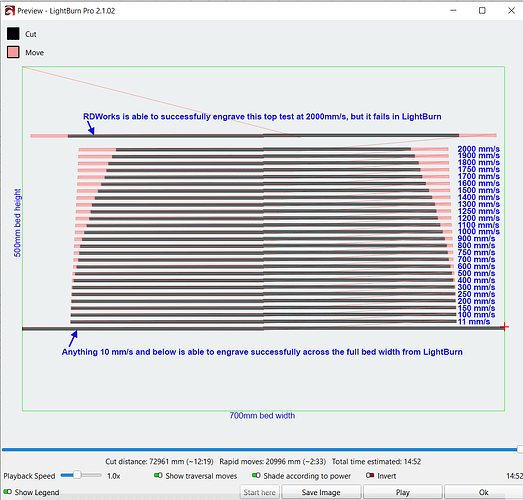The width and height of the screenshot is (523, 500).
Task: Toggle Show traversal moves switch
Action: pyautogui.click(x=158, y=475)
